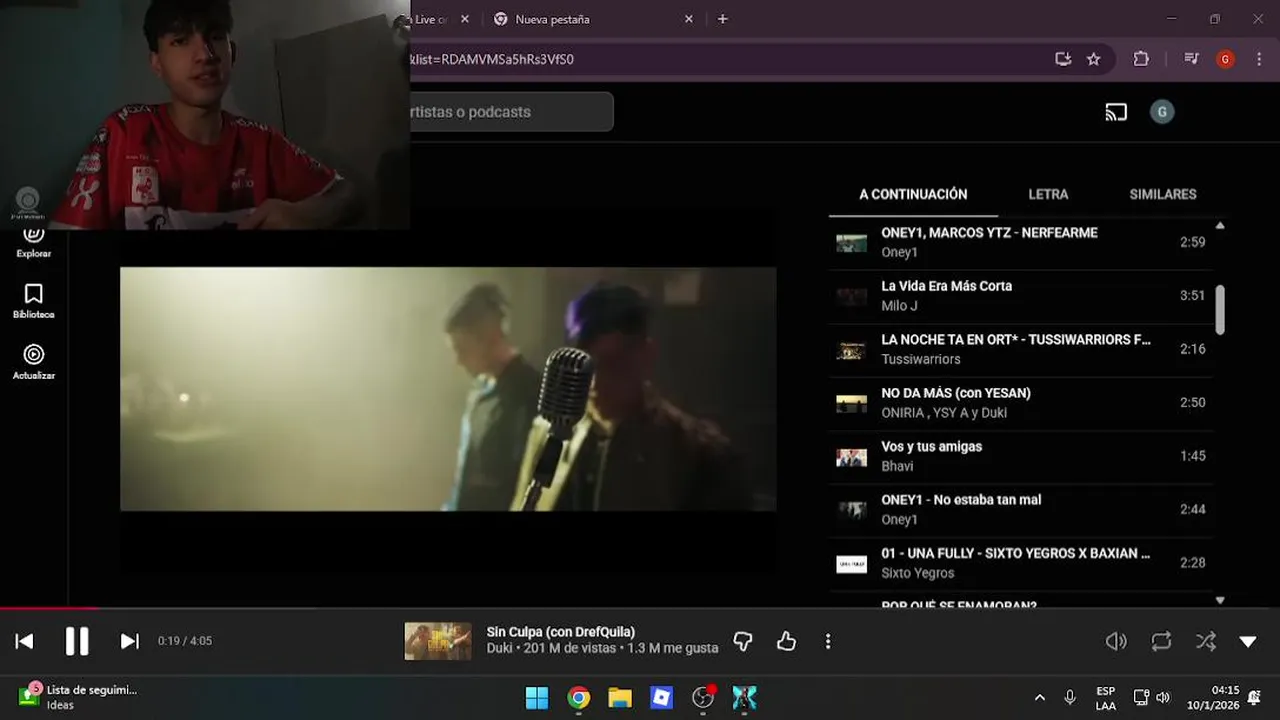
Task: Open the Explorar sidebar item
Action: pyautogui.click(x=34, y=241)
